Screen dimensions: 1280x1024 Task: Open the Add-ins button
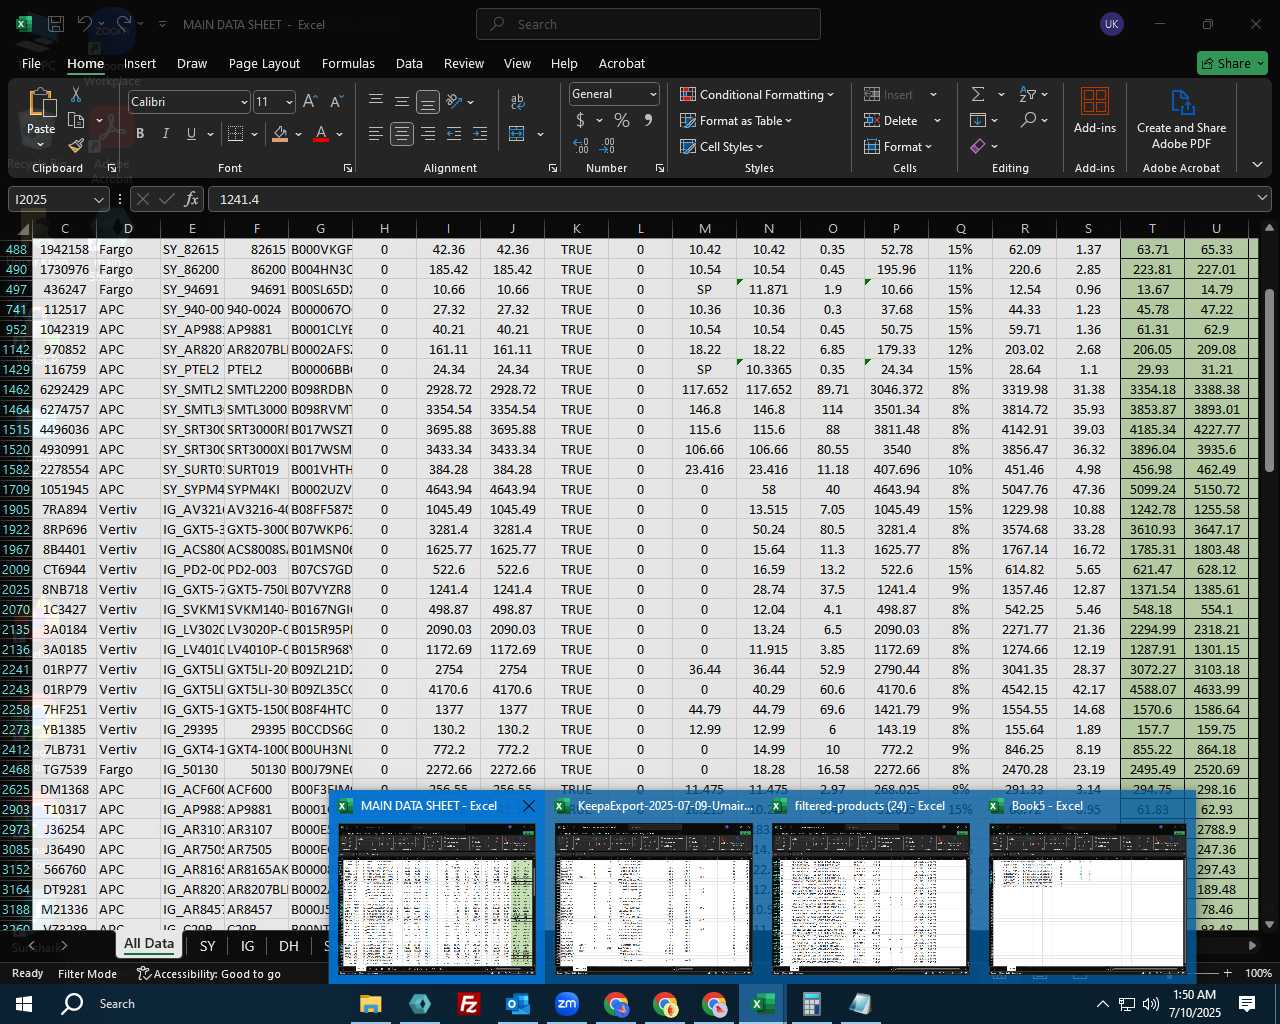[x=1095, y=111]
